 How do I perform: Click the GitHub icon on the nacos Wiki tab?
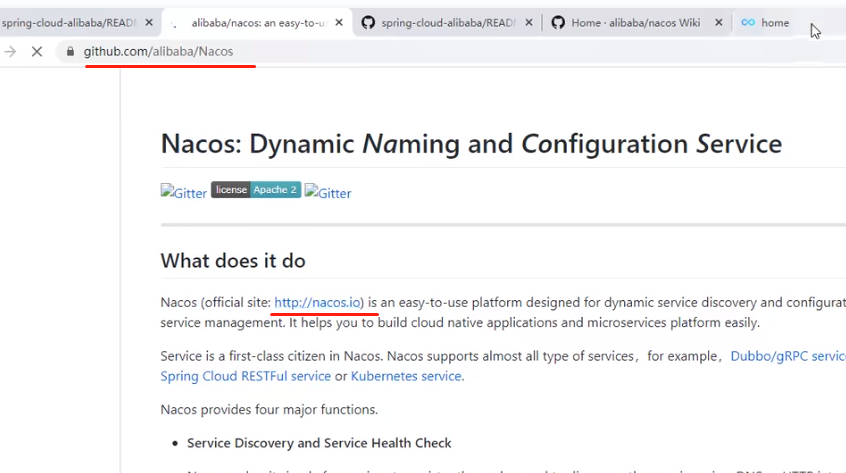558,23
